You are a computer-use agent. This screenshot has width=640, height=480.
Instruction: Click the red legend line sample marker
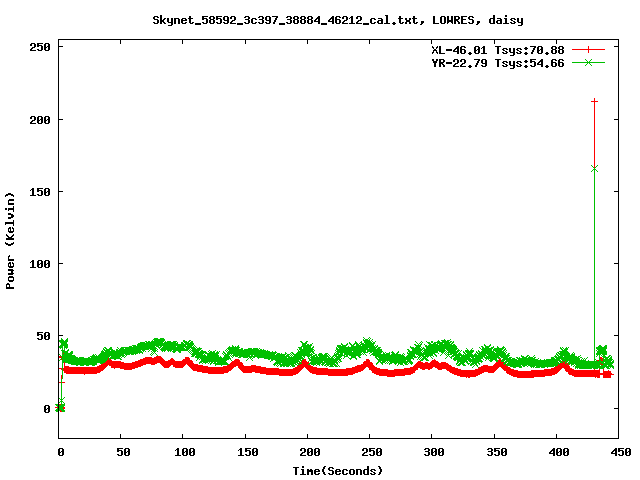tap(588, 50)
